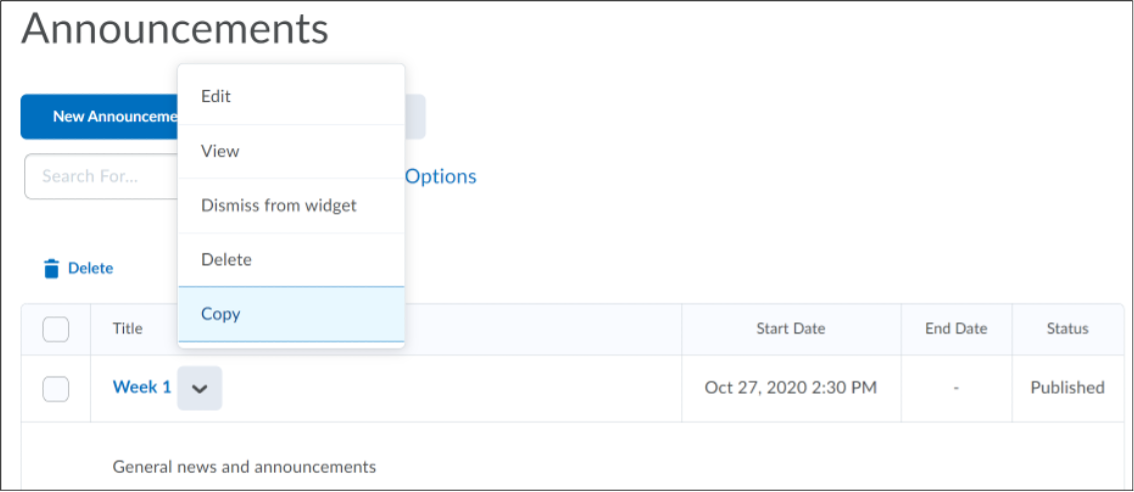The height and width of the screenshot is (492, 1134).
Task: Click the End Date column header
Action: [955, 329]
